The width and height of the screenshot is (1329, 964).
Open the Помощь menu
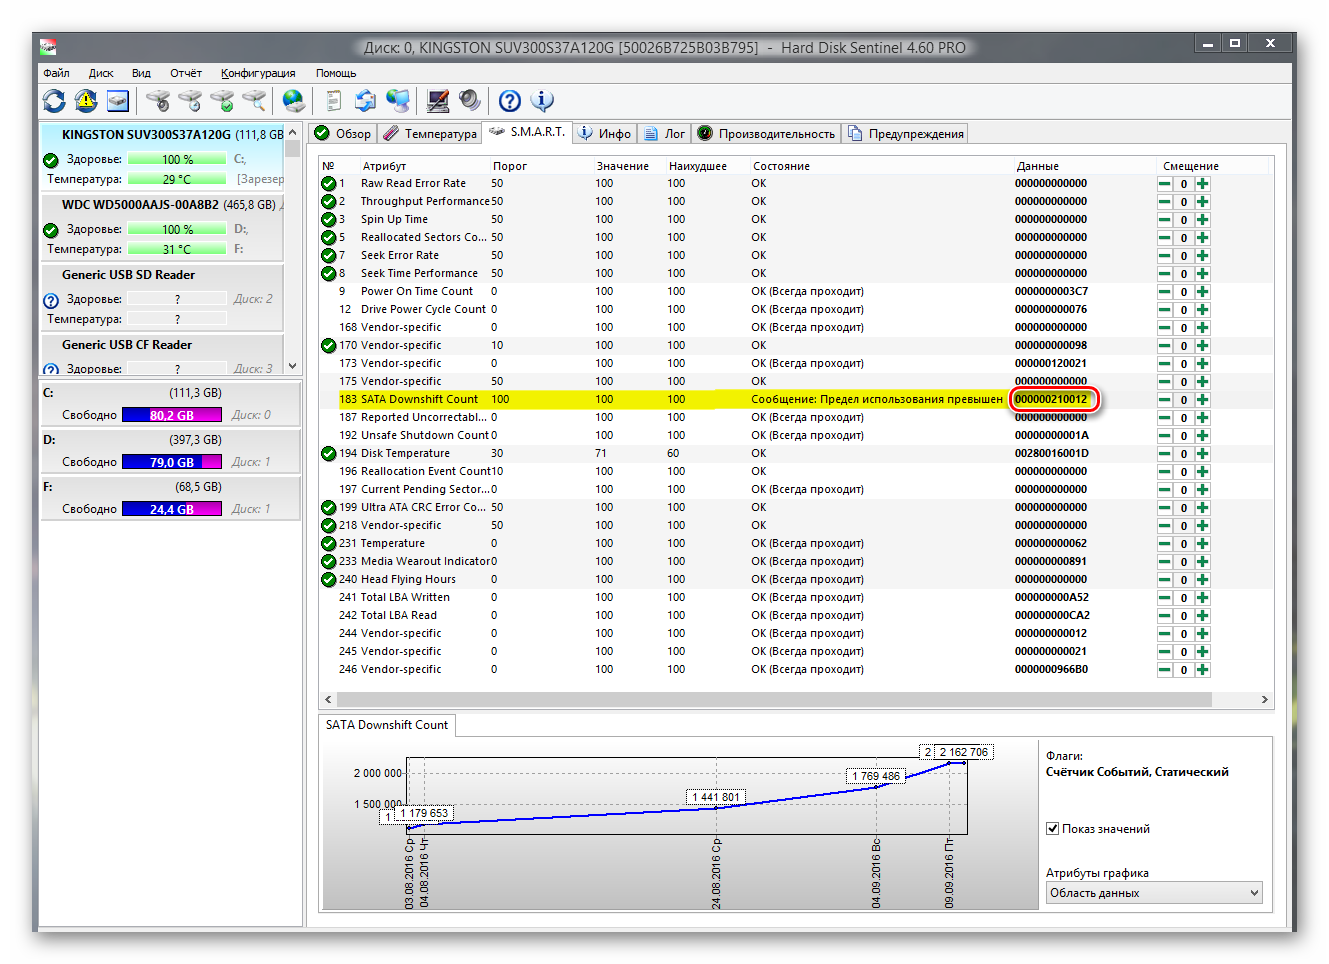coord(336,73)
